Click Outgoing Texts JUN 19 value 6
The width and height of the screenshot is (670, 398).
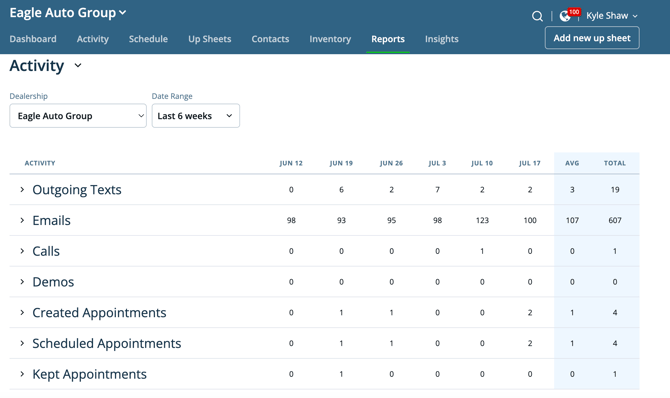coord(341,189)
